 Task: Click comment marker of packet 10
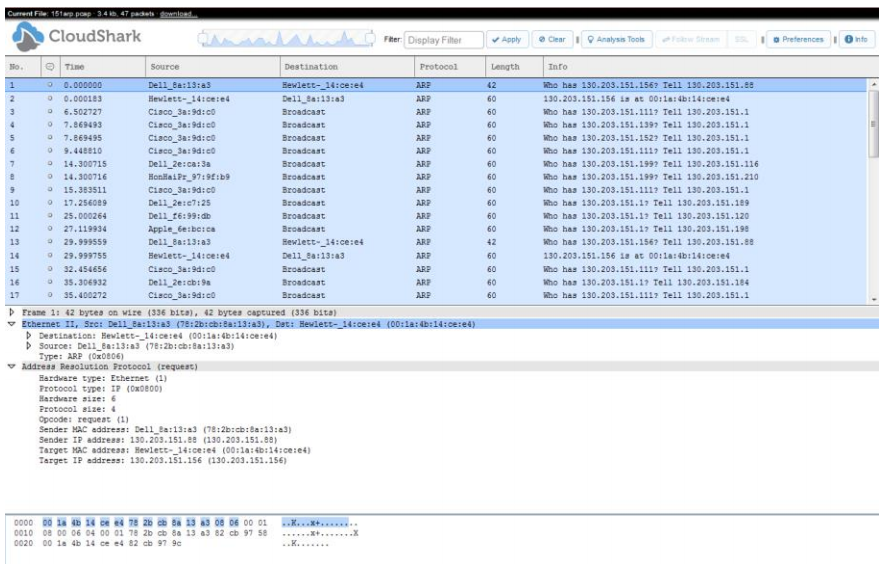50,203
